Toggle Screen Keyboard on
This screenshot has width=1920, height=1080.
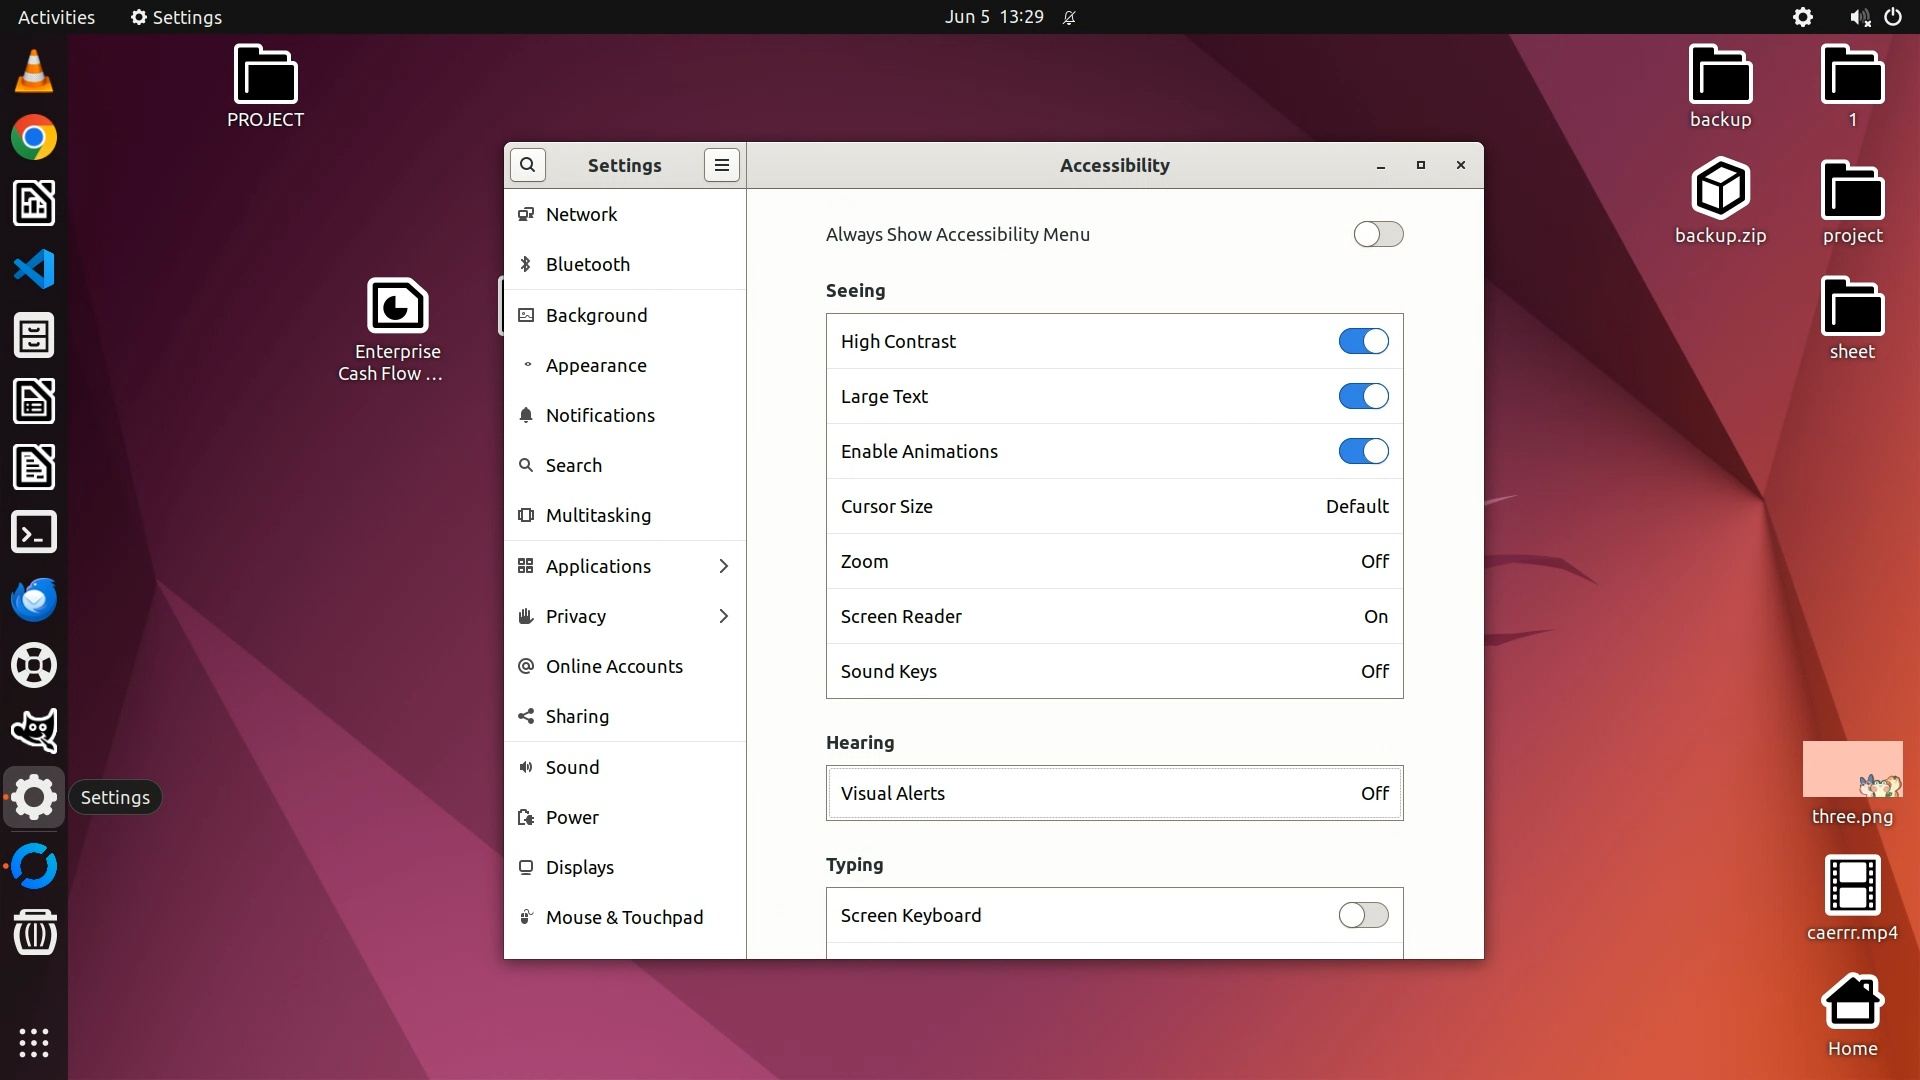[x=1363, y=915]
